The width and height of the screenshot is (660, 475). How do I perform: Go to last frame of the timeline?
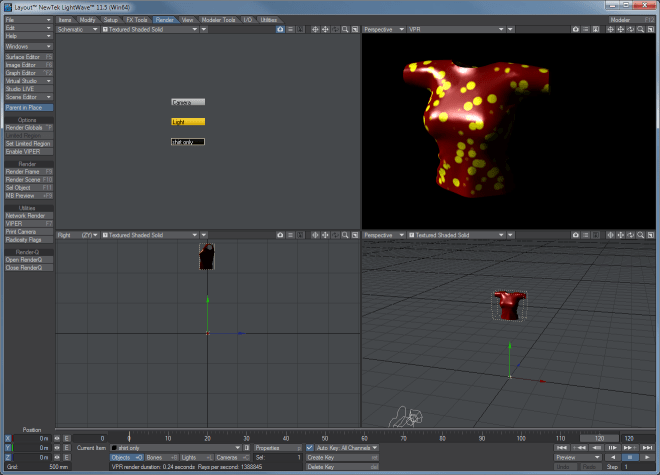[647, 448]
